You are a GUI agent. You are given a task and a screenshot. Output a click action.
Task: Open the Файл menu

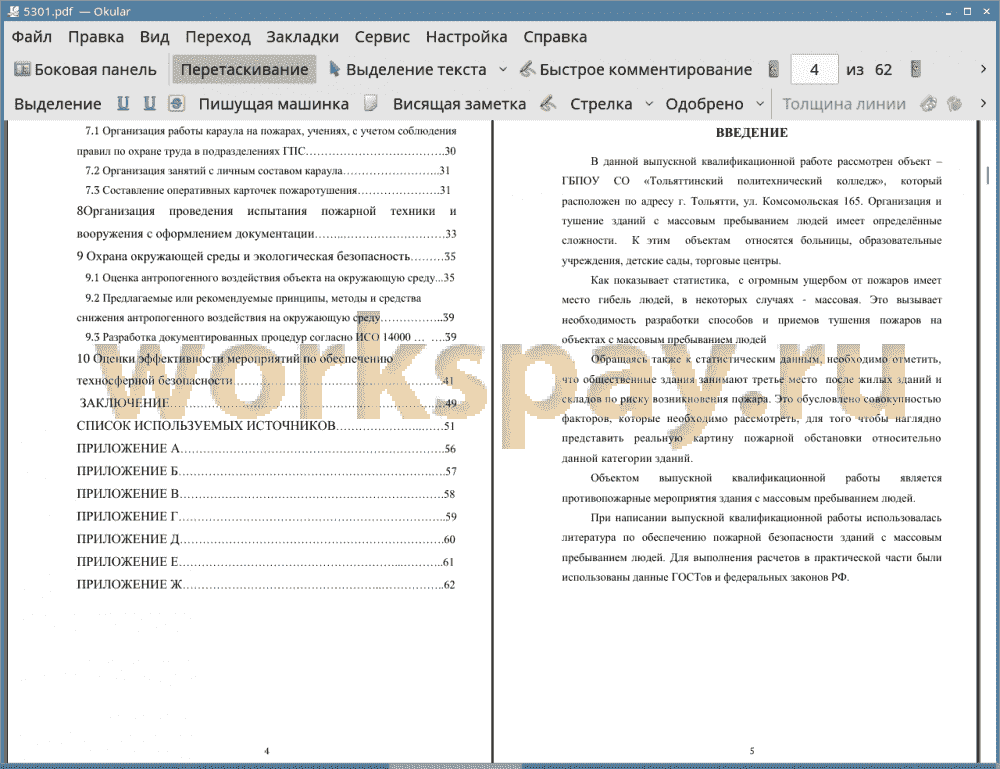pyautogui.click(x=32, y=37)
